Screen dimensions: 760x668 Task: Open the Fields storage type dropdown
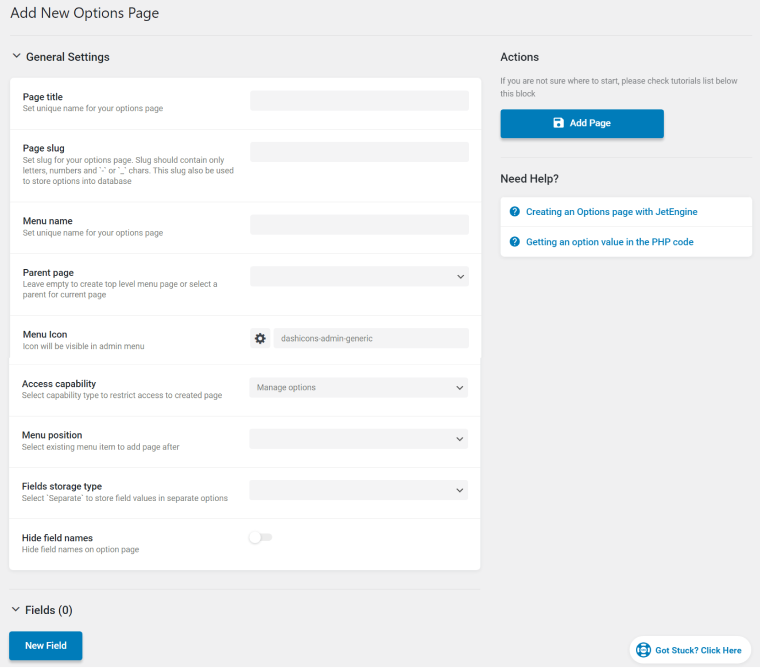click(359, 490)
